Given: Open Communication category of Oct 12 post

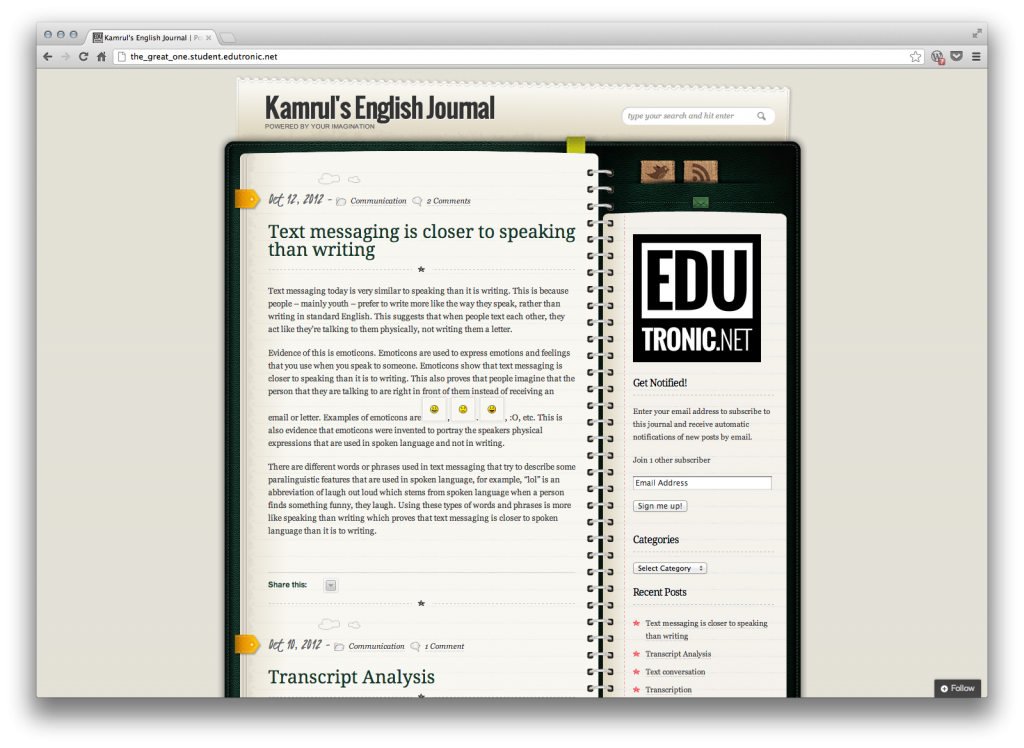Looking at the screenshot, I should pyautogui.click(x=378, y=201).
